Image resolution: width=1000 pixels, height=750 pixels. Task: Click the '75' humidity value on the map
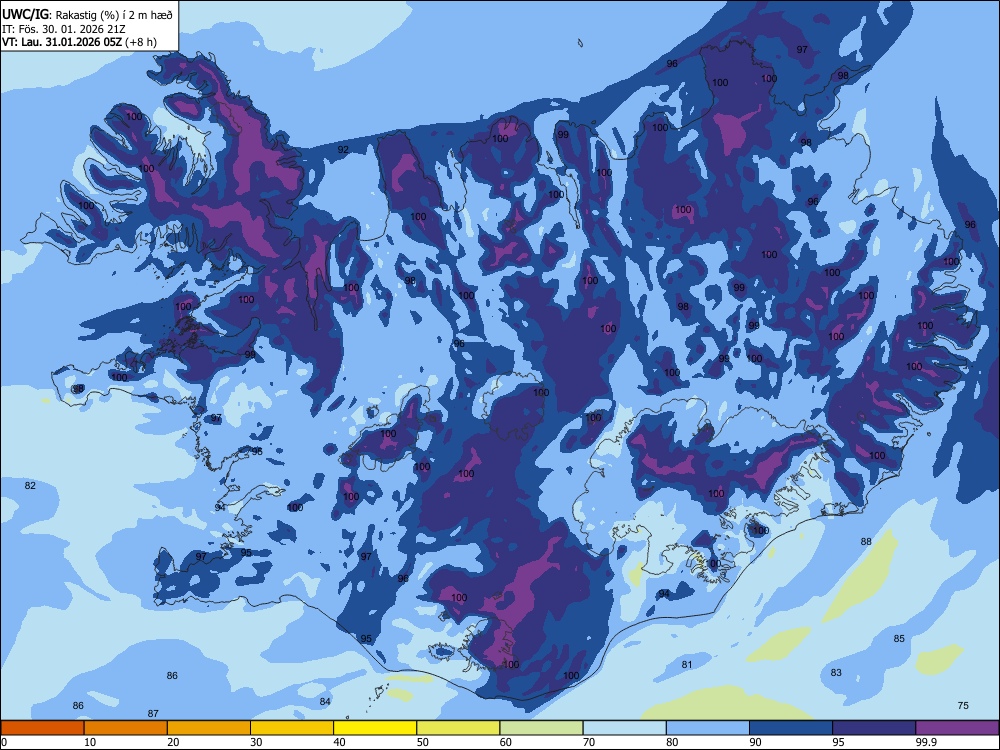[x=963, y=705]
